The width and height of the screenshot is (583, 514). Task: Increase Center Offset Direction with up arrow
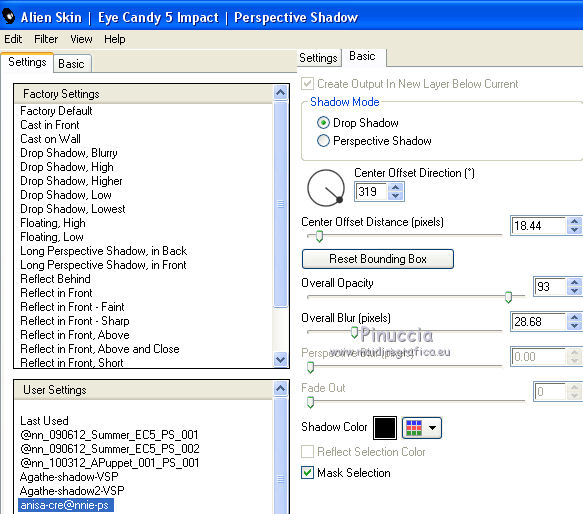[396, 187]
